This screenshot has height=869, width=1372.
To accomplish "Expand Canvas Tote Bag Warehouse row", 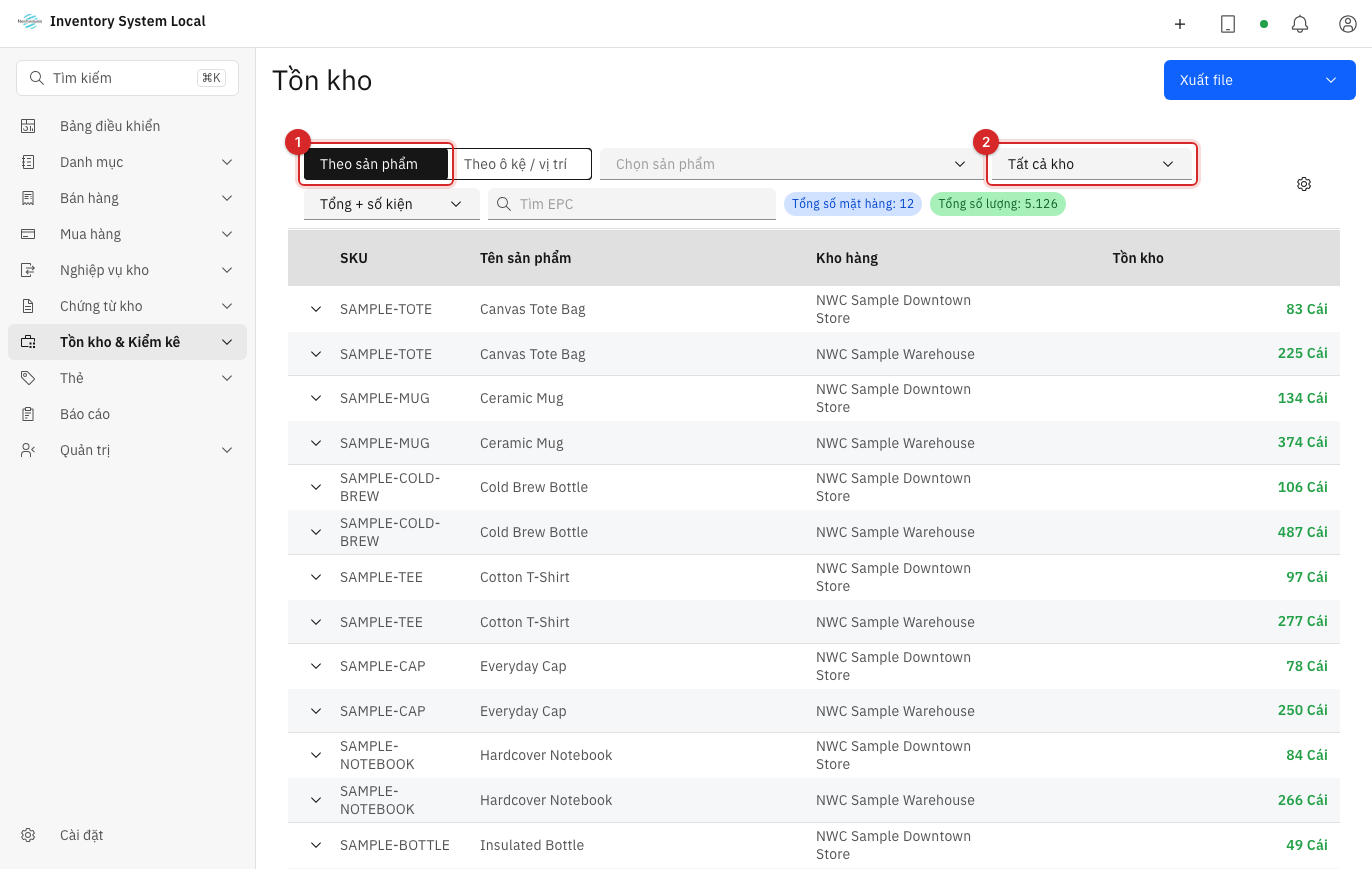I will pyautogui.click(x=316, y=354).
